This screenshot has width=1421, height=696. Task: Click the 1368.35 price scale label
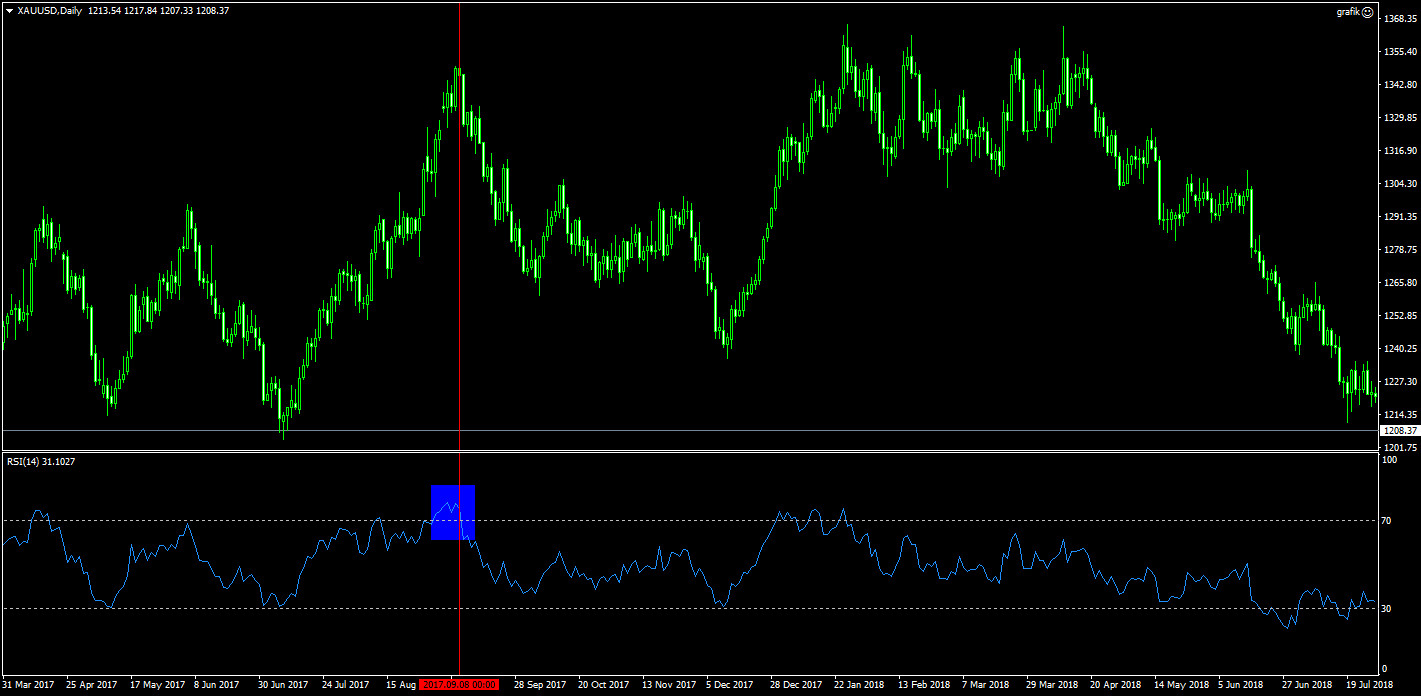(1400, 18)
